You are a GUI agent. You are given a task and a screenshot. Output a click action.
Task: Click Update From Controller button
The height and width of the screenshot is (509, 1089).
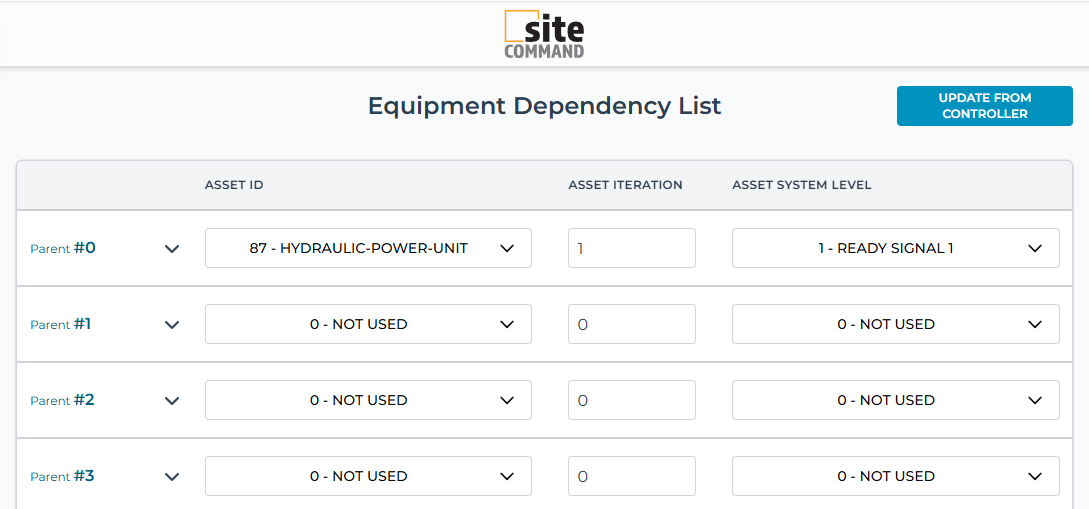click(x=984, y=106)
